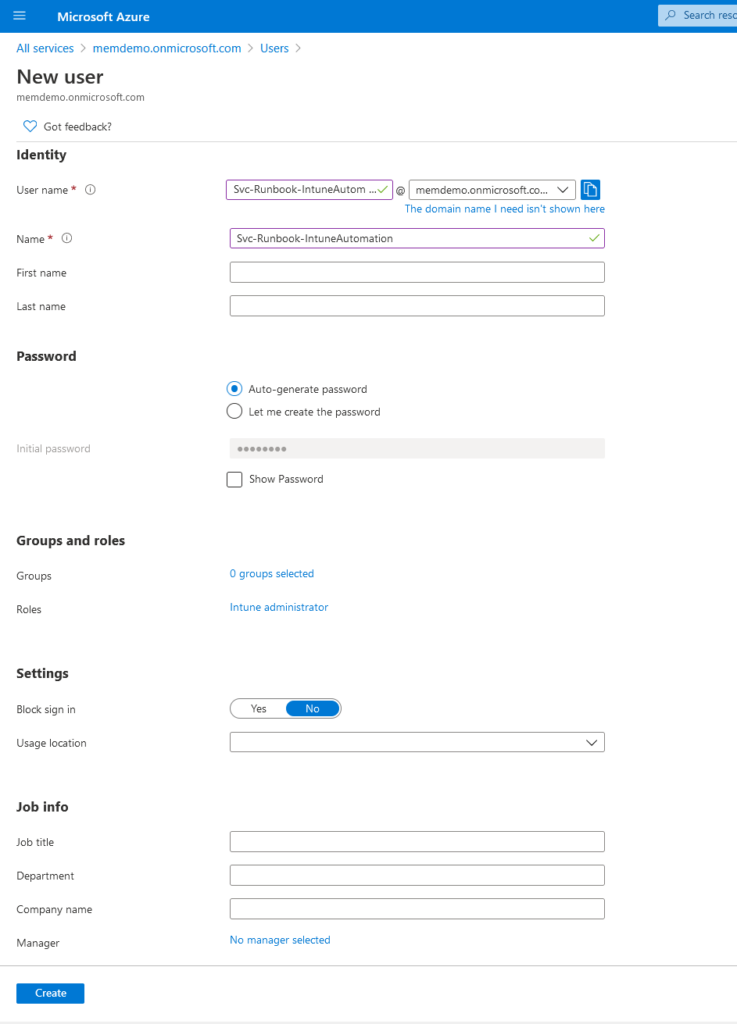Select Let me create the password

click(x=234, y=411)
